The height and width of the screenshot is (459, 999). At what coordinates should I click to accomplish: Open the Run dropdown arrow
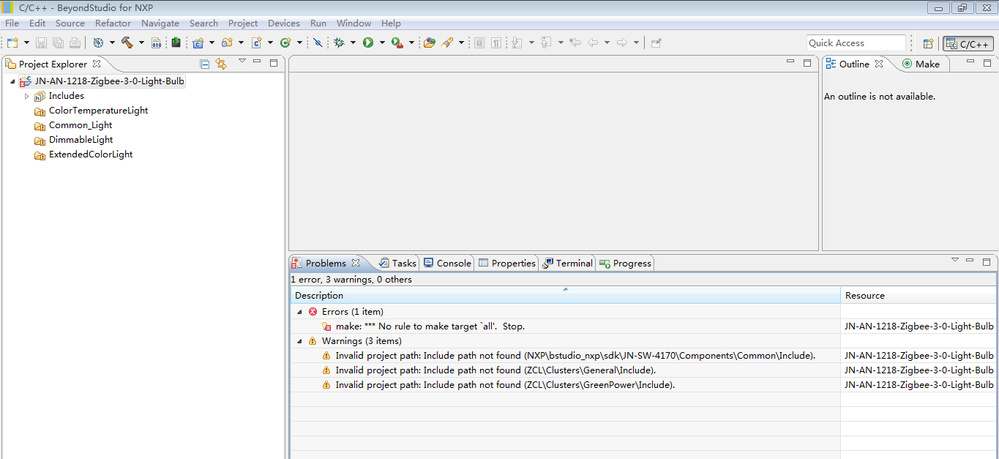pyautogui.click(x=382, y=43)
